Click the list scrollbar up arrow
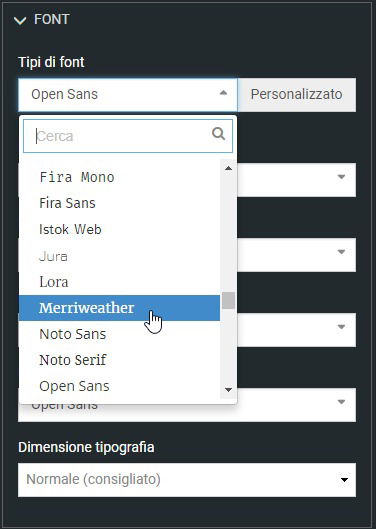The image size is (376, 529). tap(229, 168)
